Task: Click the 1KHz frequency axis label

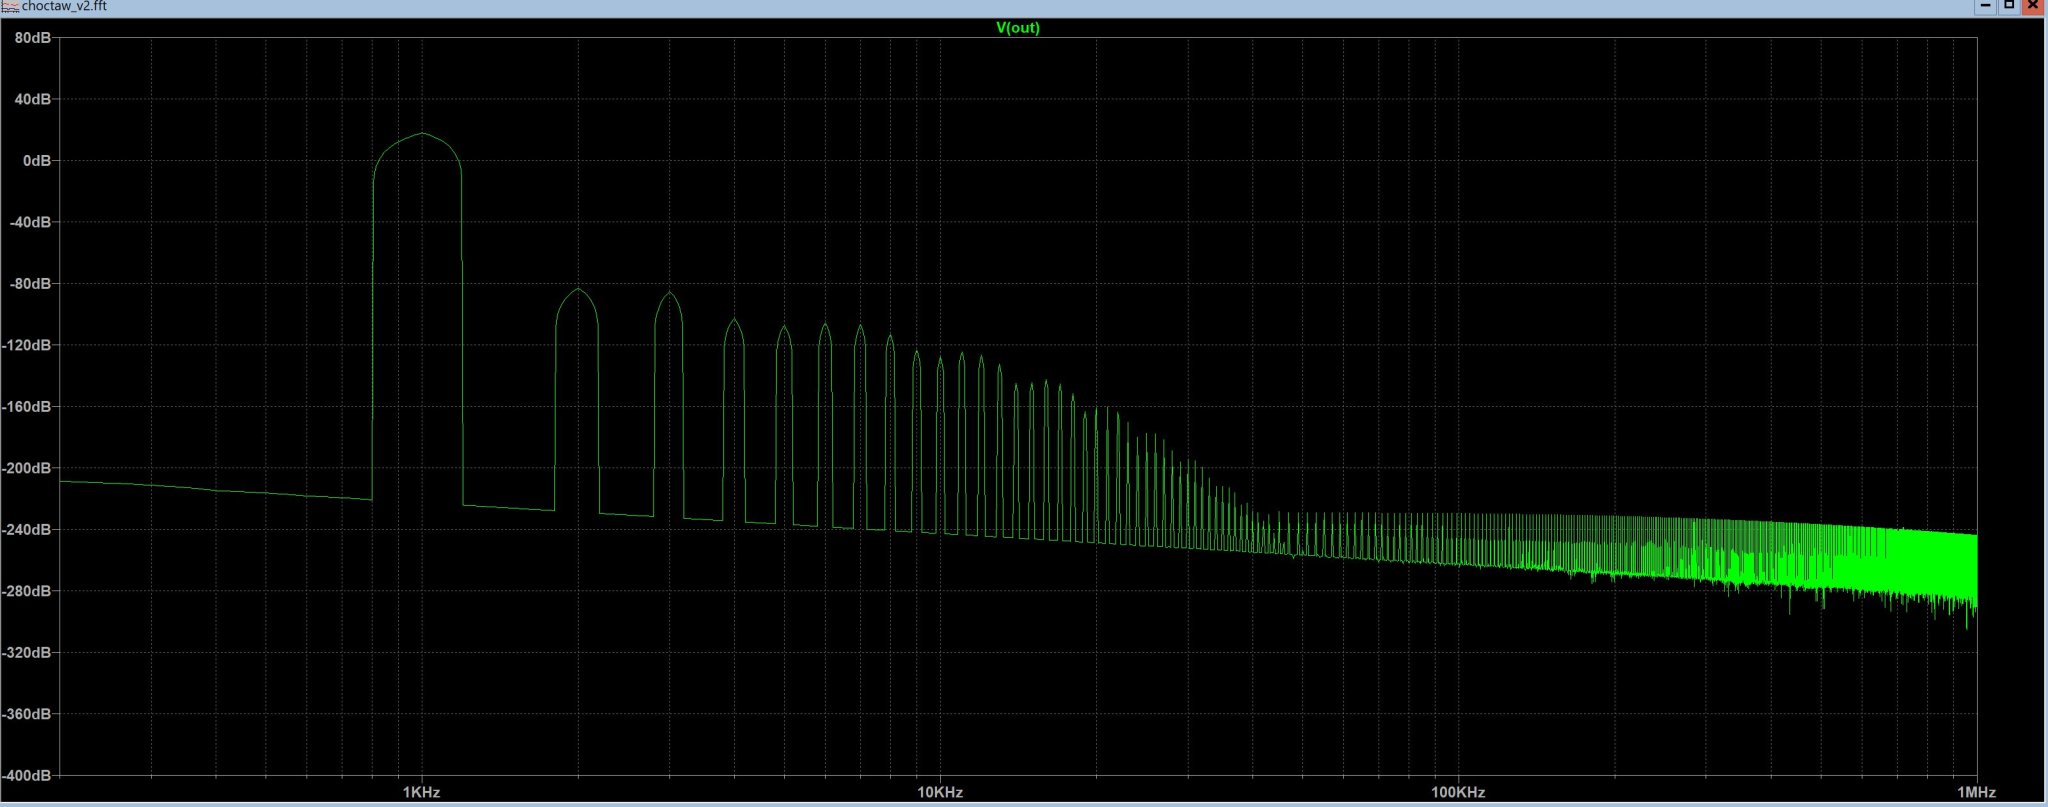Action: click(x=421, y=792)
